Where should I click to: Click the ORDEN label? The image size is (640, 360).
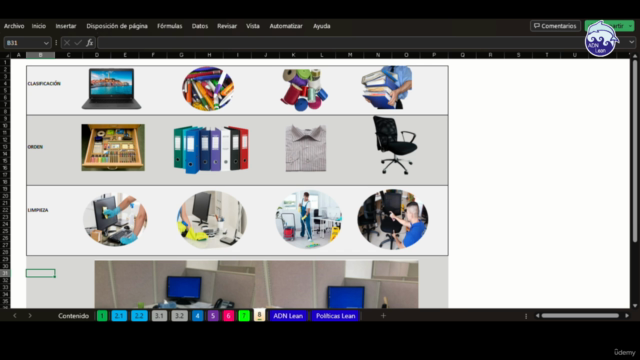pos(35,147)
